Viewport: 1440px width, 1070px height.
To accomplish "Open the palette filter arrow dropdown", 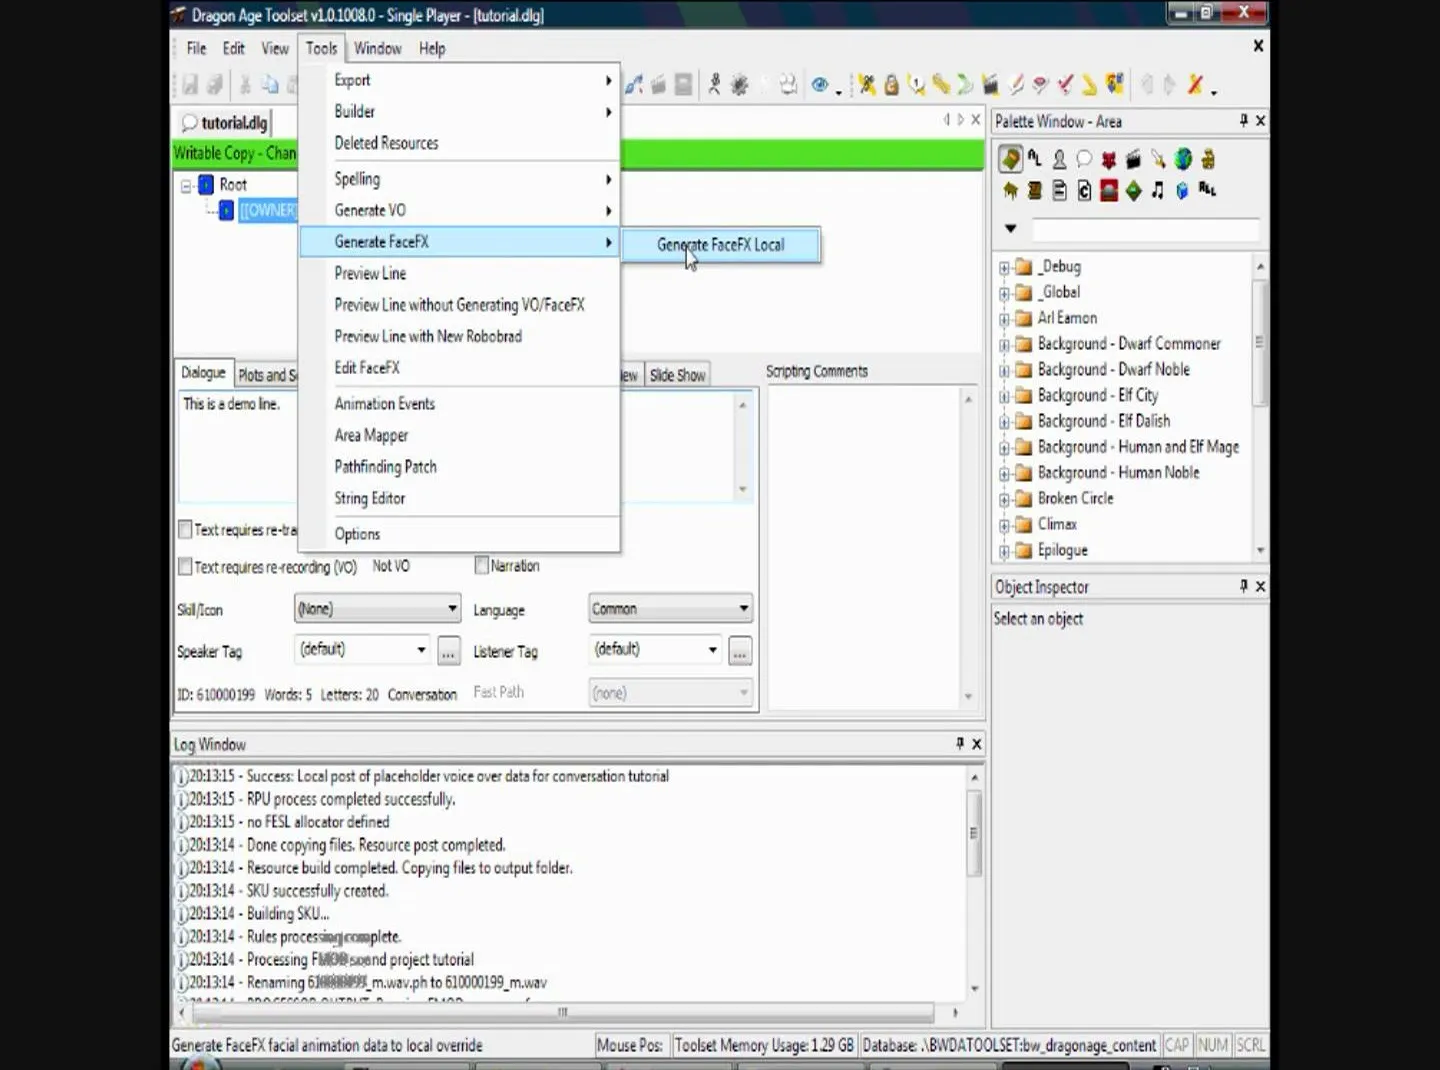I will click(x=1010, y=228).
